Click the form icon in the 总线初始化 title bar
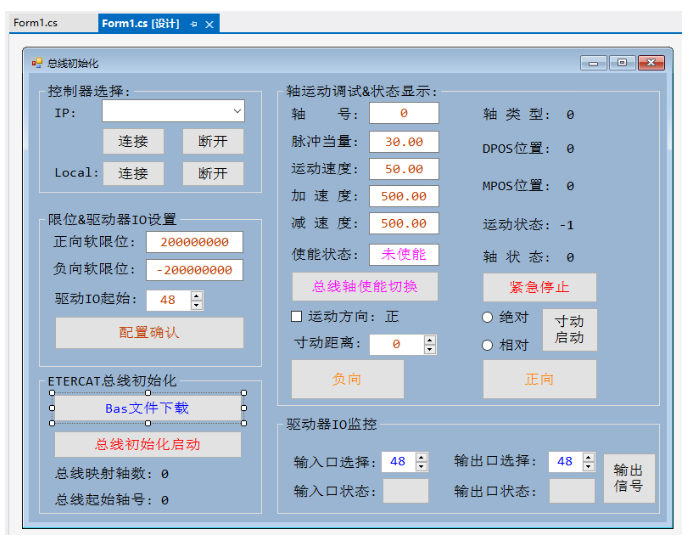Screen dimensions: 690x547 point(37,63)
